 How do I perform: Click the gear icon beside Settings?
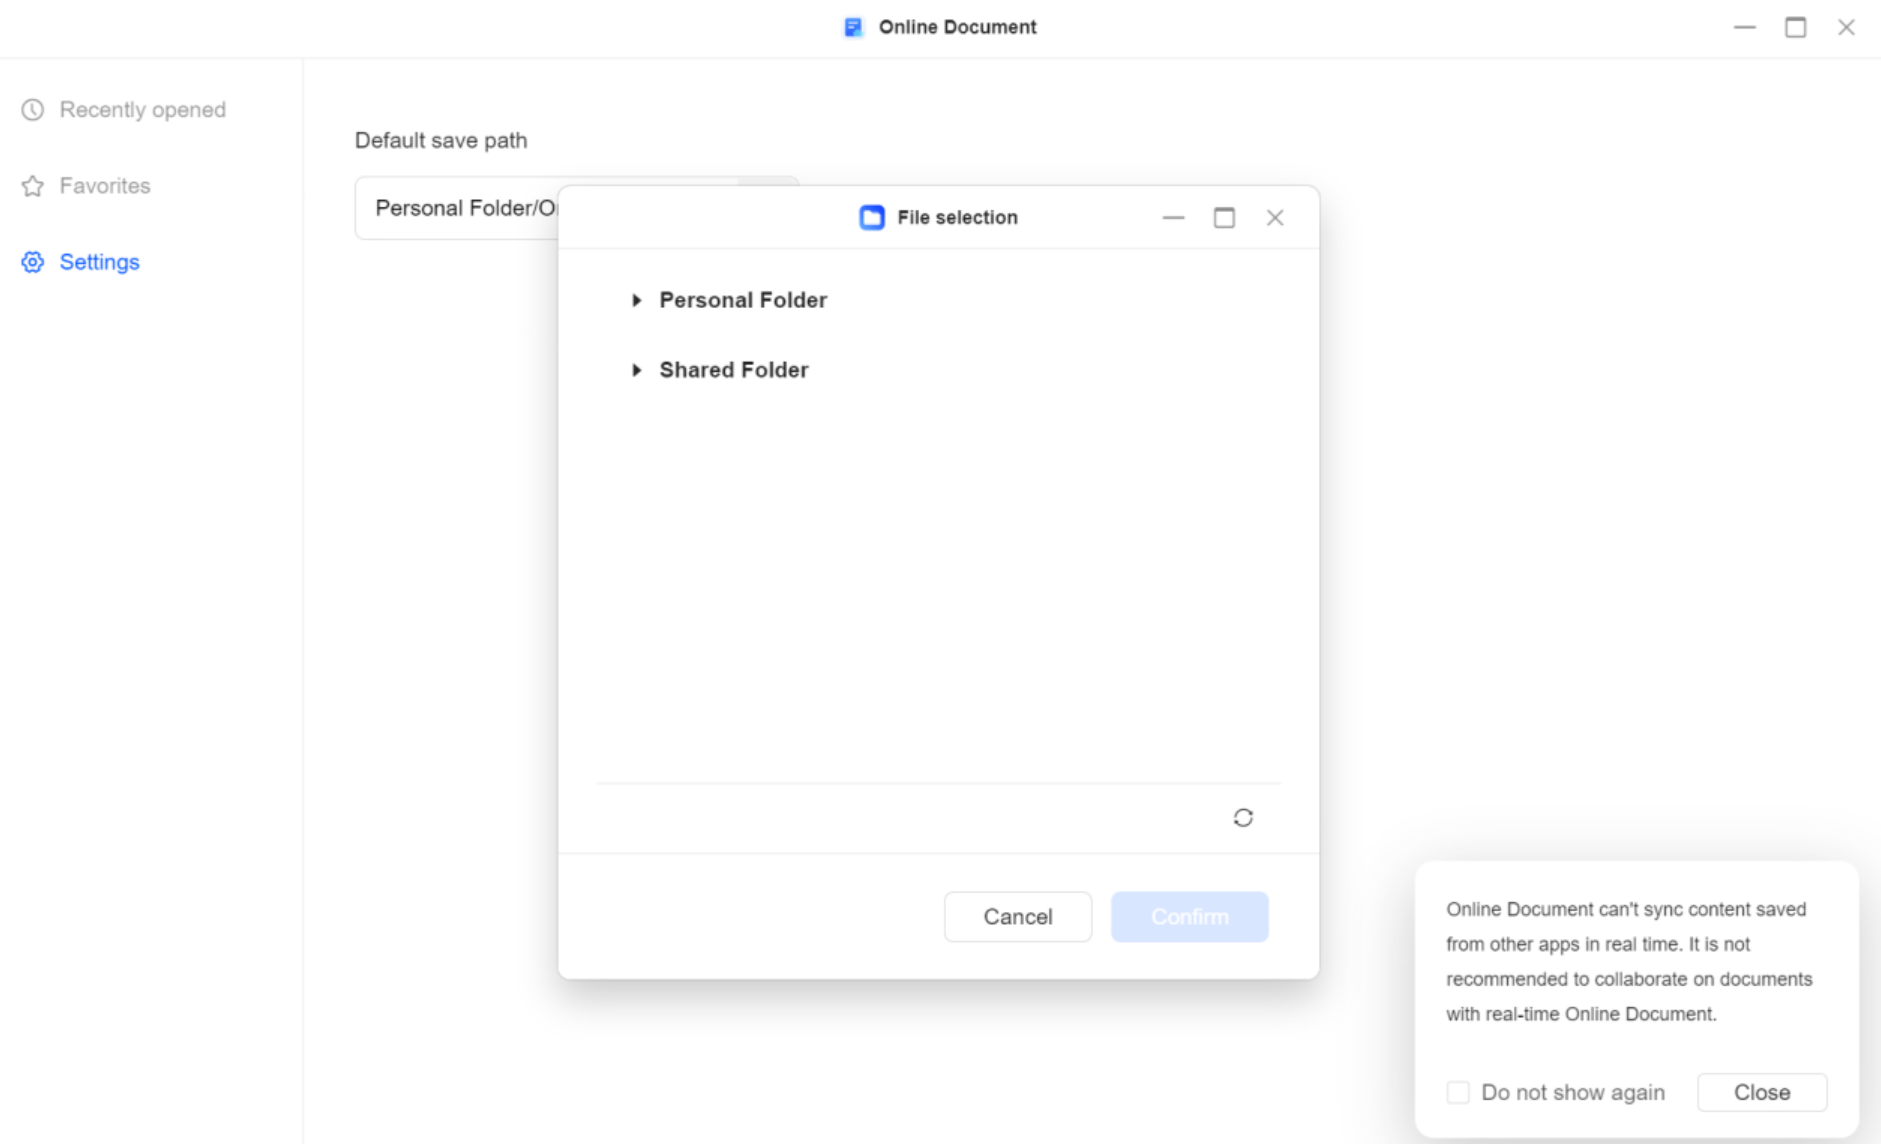coord(33,262)
